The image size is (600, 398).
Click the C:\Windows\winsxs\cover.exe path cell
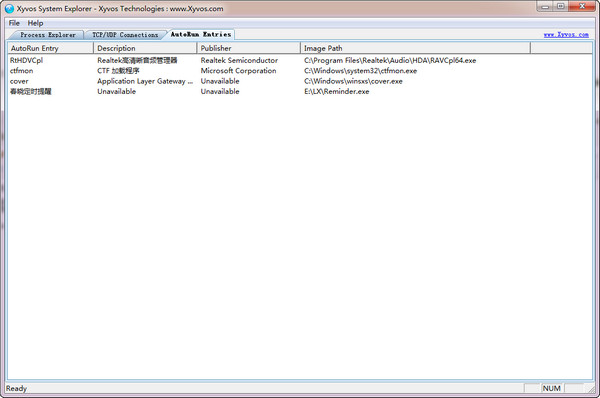pos(353,81)
